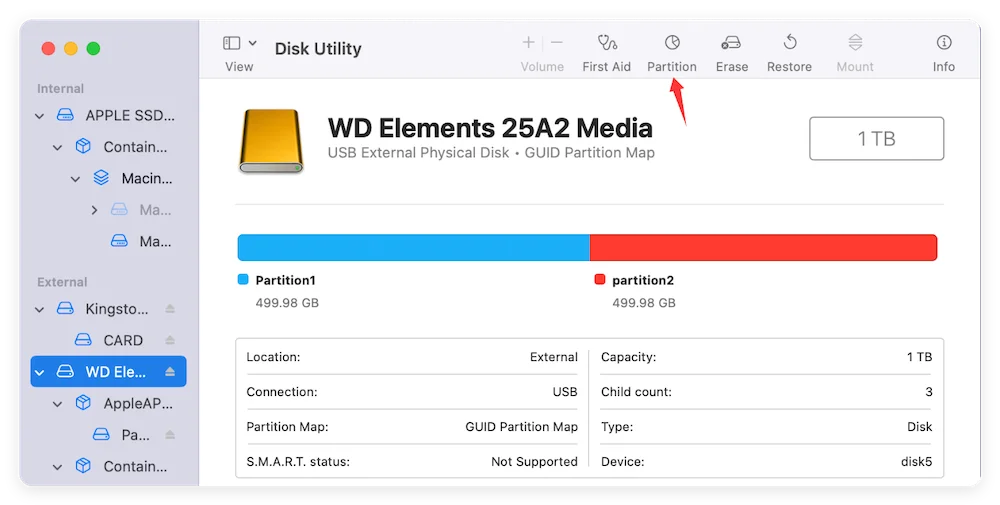The height and width of the screenshot is (505, 1000).
Task: Collapse the Kingsto... disk tree
Action: coord(40,309)
